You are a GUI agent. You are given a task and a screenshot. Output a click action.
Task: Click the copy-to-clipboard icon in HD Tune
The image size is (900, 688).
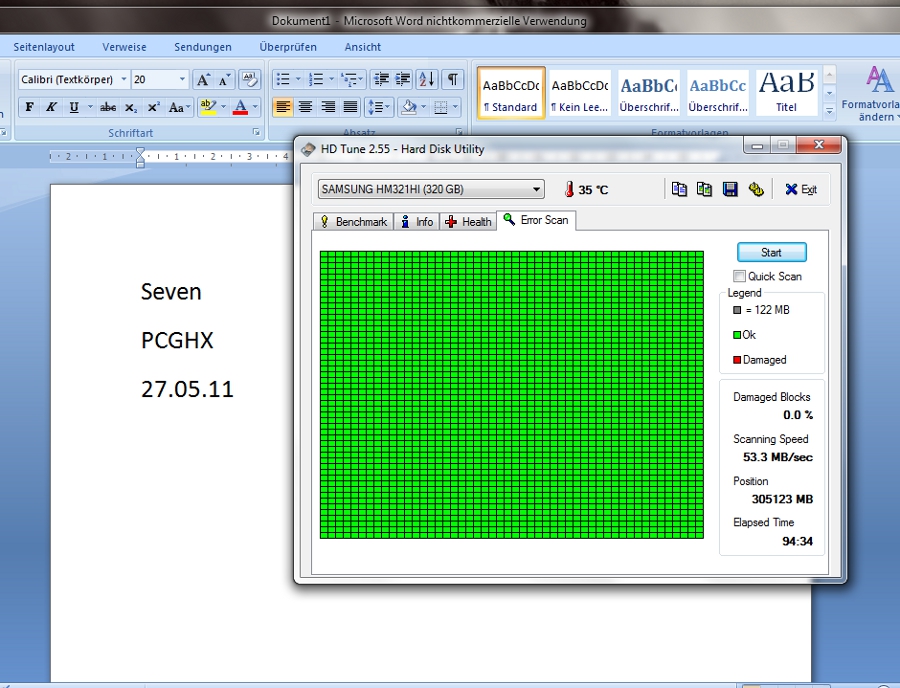679,189
